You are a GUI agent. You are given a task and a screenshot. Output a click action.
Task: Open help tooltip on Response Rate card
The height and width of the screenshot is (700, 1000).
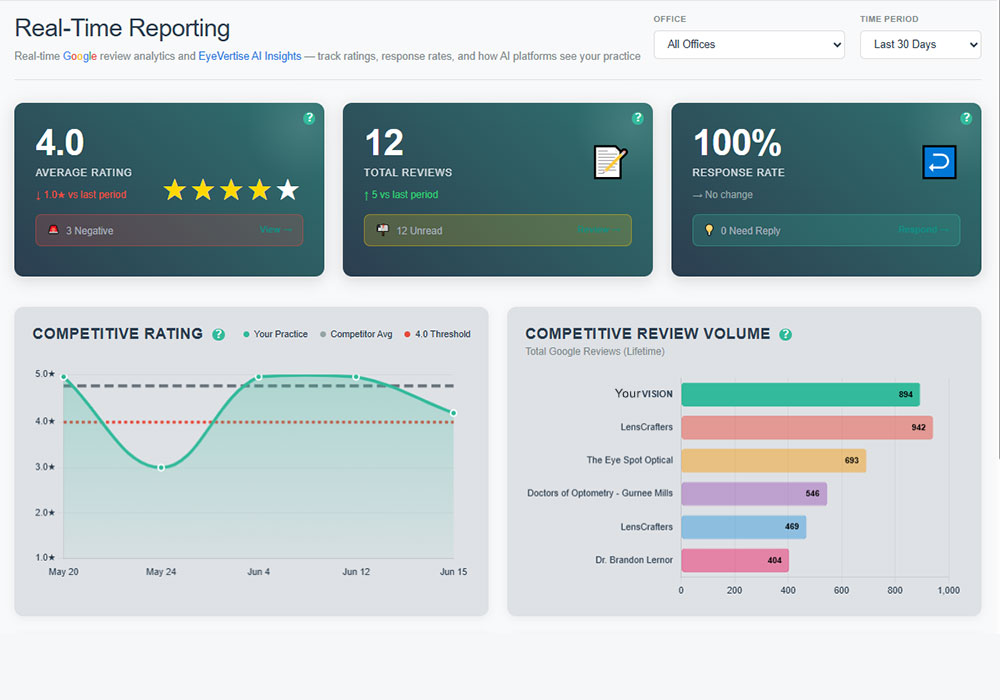coord(966,118)
